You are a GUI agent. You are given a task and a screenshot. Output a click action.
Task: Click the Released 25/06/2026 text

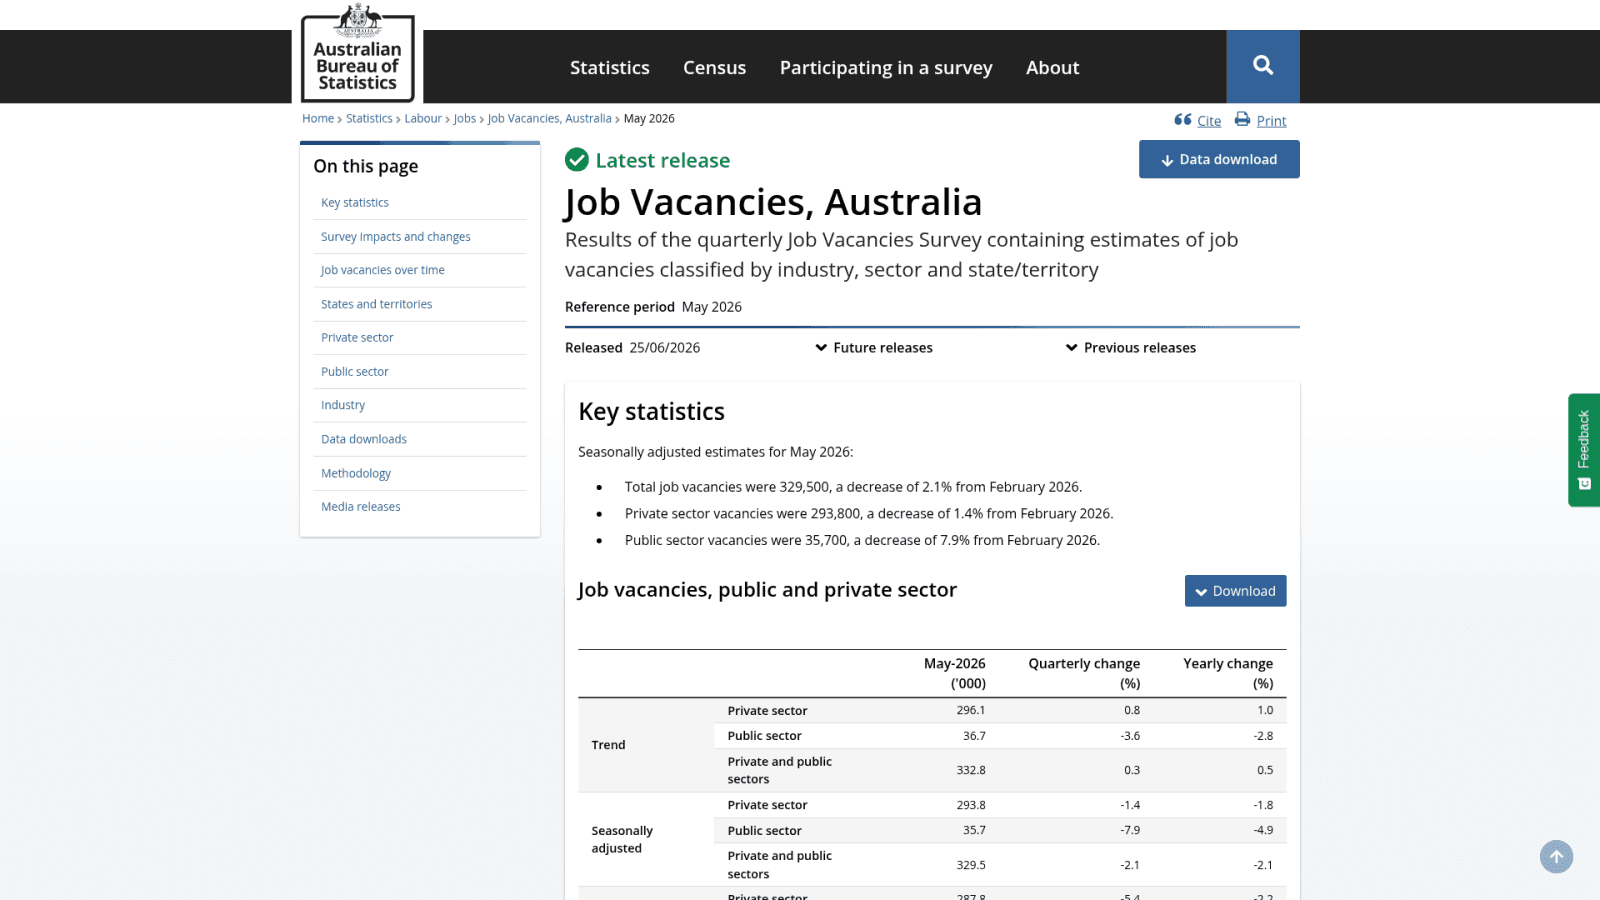pos(633,348)
